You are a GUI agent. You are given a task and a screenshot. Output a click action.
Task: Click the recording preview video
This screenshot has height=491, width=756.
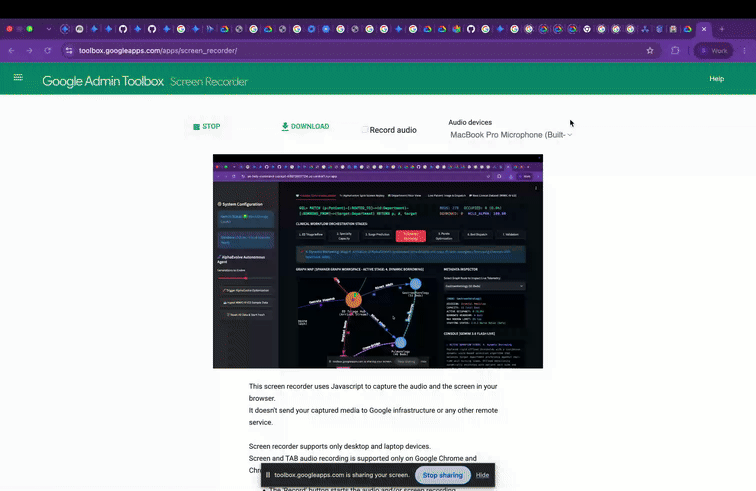(x=378, y=261)
